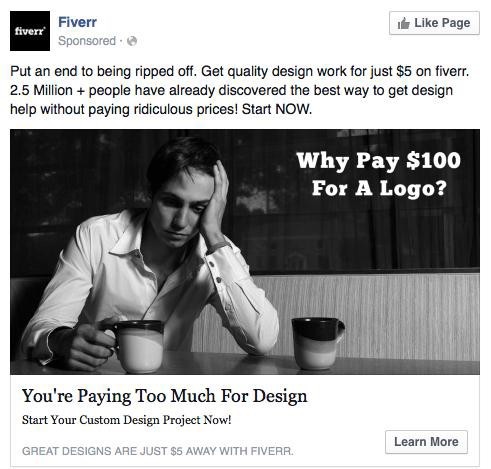Click the Sponsored label
This screenshot has width=491, height=469.
point(87,41)
